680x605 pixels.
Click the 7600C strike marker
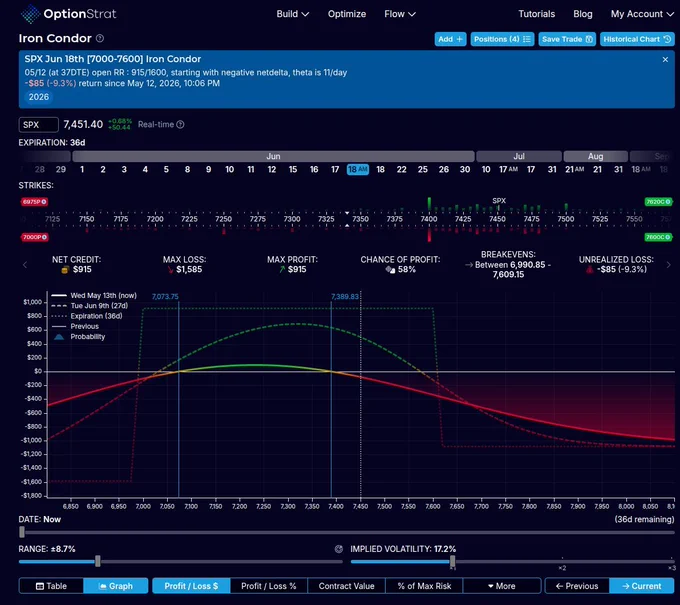[658, 237]
